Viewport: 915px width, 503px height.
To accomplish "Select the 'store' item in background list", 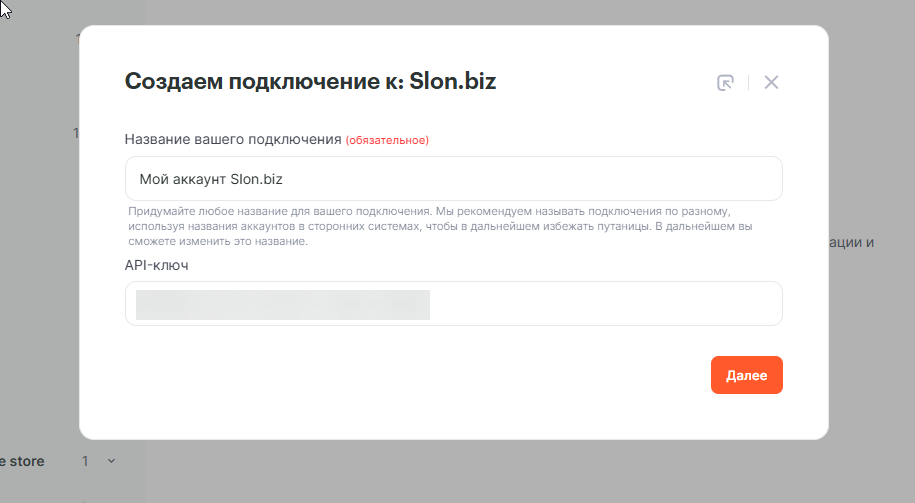I will click(x=24, y=461).
